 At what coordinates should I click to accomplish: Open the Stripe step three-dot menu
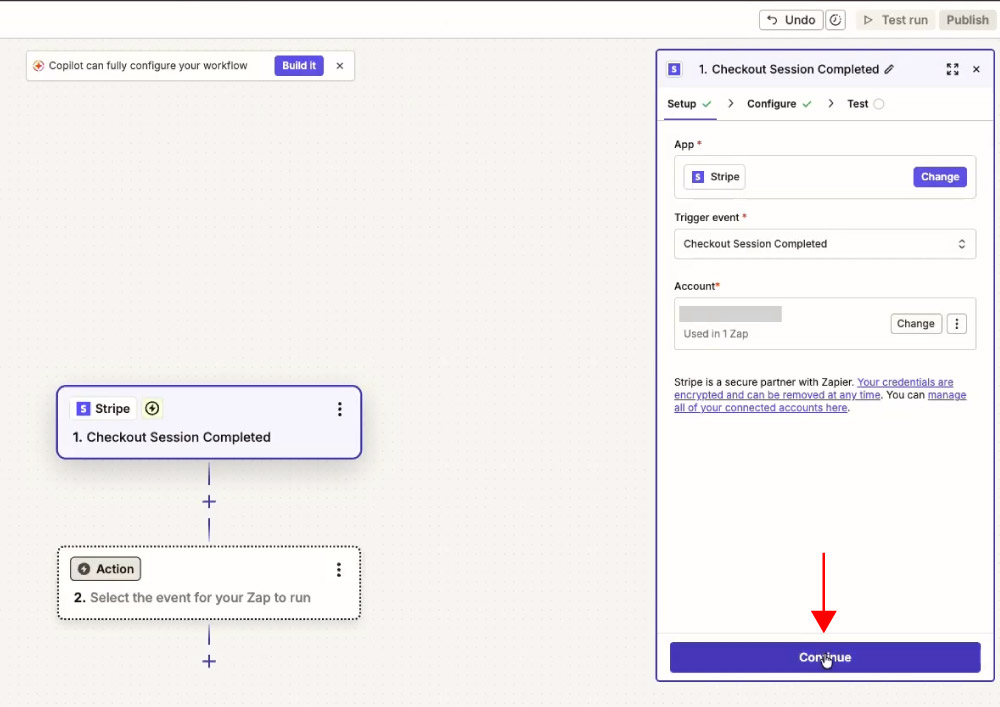point(339,409)
